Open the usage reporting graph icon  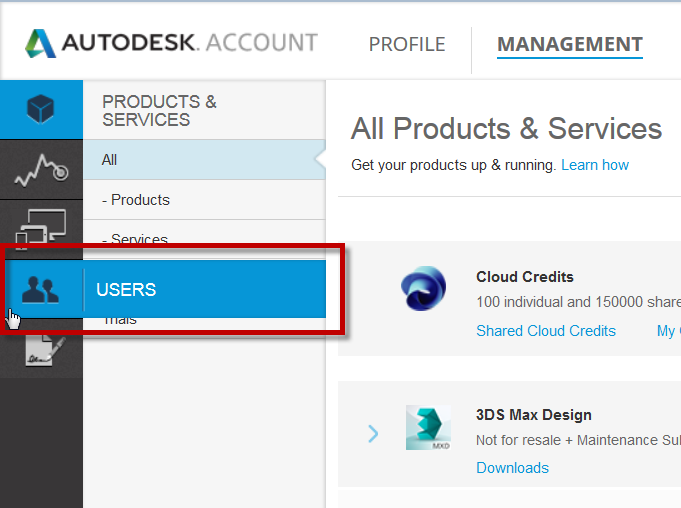click(41, 170)
